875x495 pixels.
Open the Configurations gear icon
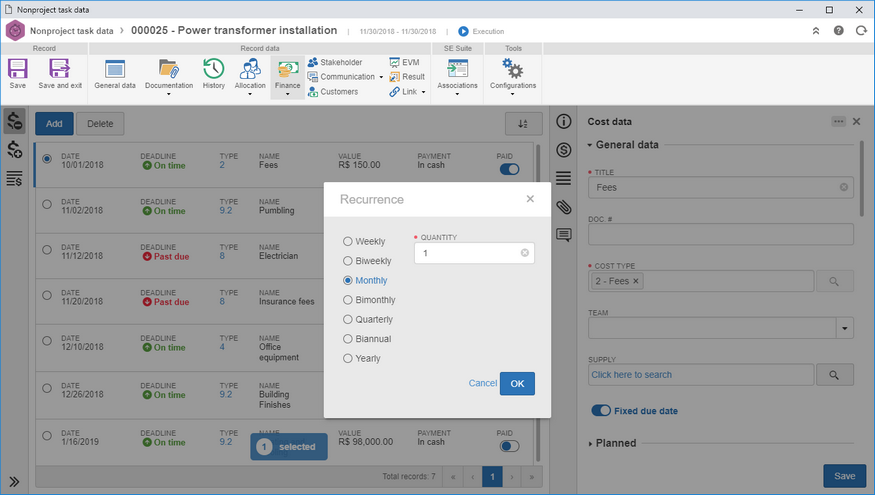pyautogui.click(x=513, y=69)
